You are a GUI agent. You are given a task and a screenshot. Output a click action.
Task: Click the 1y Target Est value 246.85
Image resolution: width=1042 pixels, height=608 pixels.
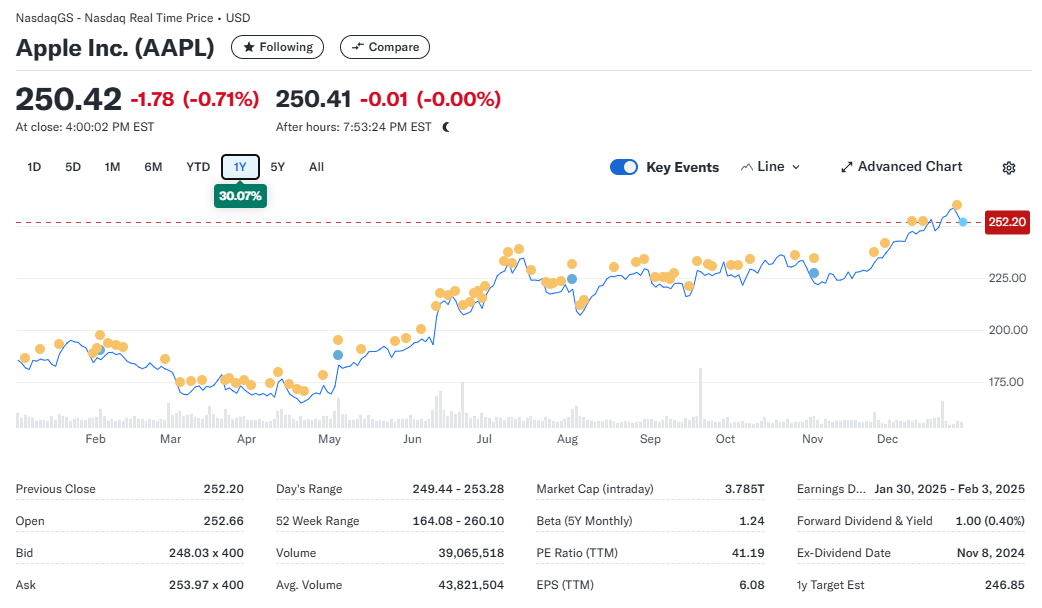pyautogui.click(x=1005, y=585)
